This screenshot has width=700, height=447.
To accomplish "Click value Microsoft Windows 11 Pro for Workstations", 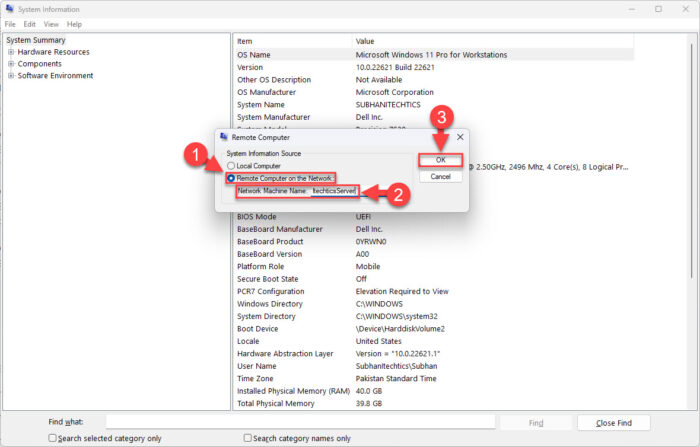I will click(x=431, y=55).
